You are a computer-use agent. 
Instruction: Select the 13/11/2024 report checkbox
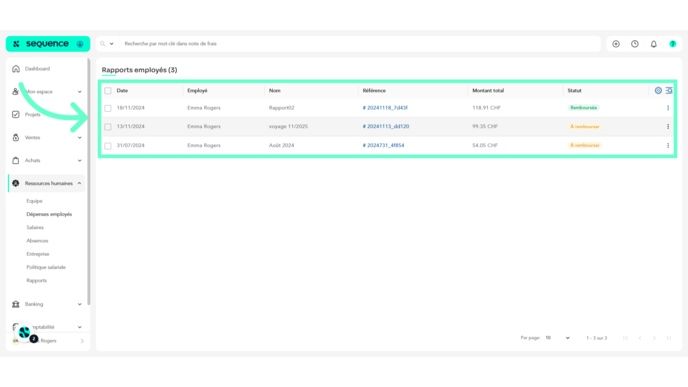click(x=108, y=127)
